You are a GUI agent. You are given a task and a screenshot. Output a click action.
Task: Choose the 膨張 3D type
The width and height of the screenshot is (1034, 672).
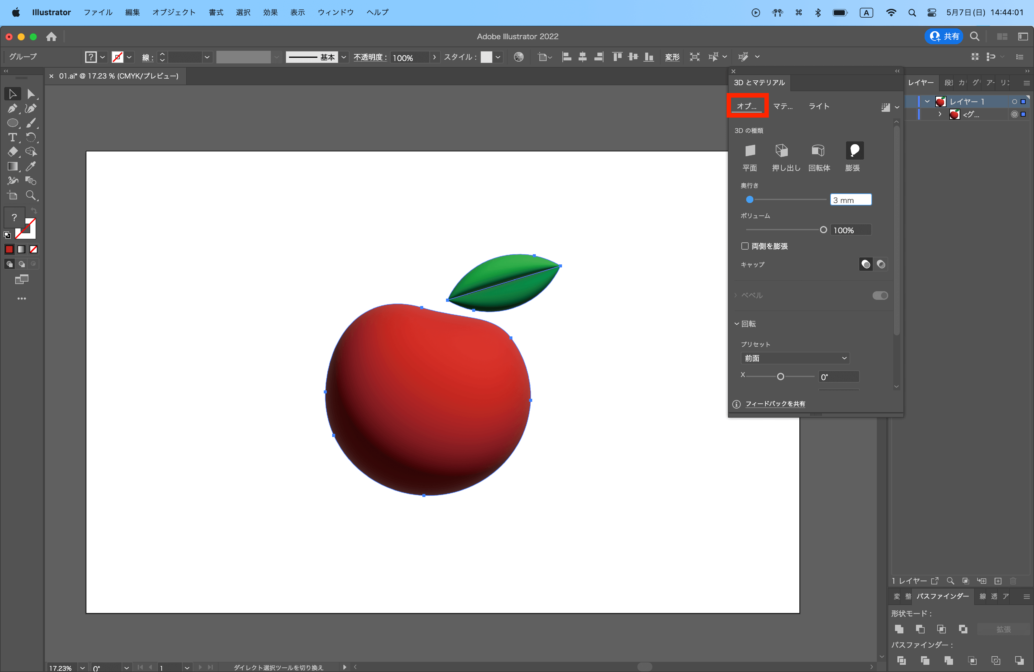point(853,157)
